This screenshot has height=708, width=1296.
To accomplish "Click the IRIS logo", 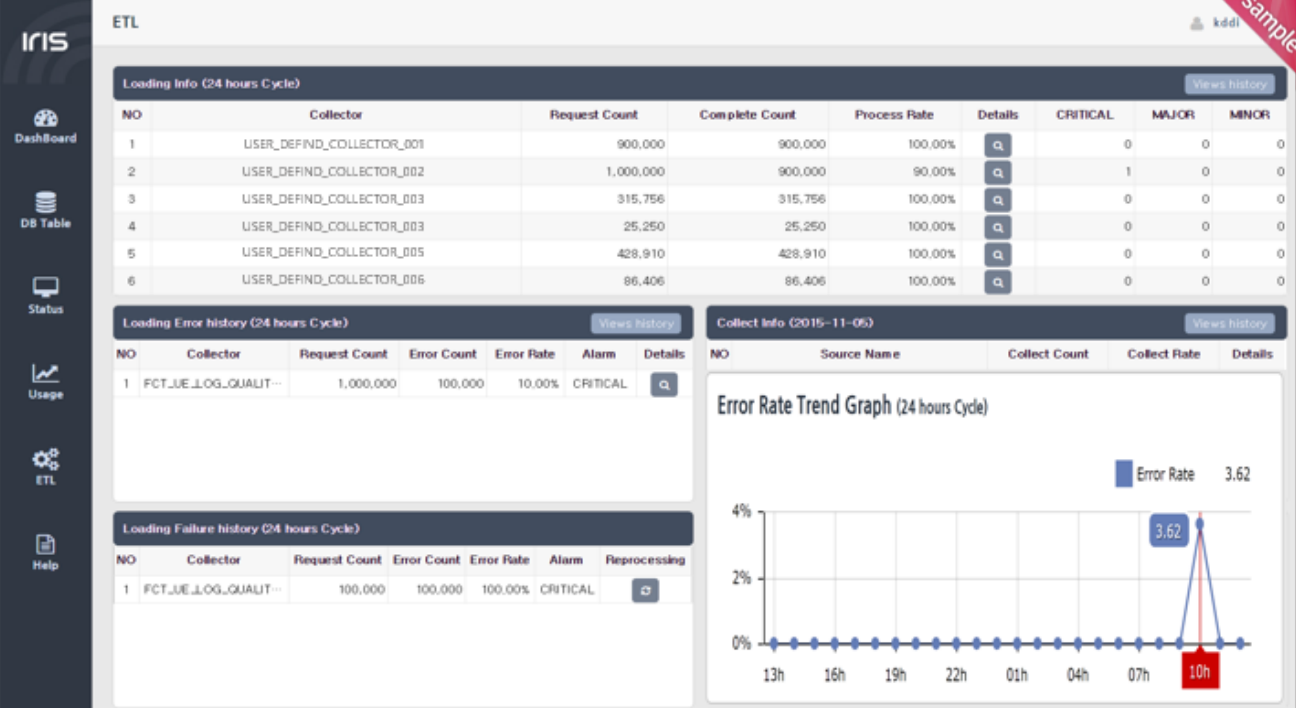I will pos(46,41).
